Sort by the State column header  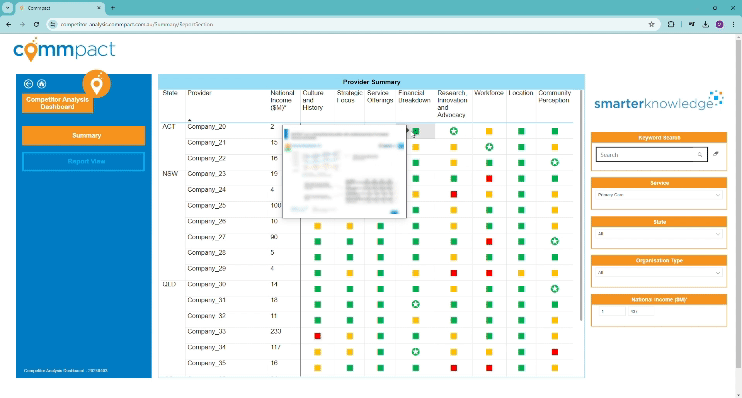point(170,93)
